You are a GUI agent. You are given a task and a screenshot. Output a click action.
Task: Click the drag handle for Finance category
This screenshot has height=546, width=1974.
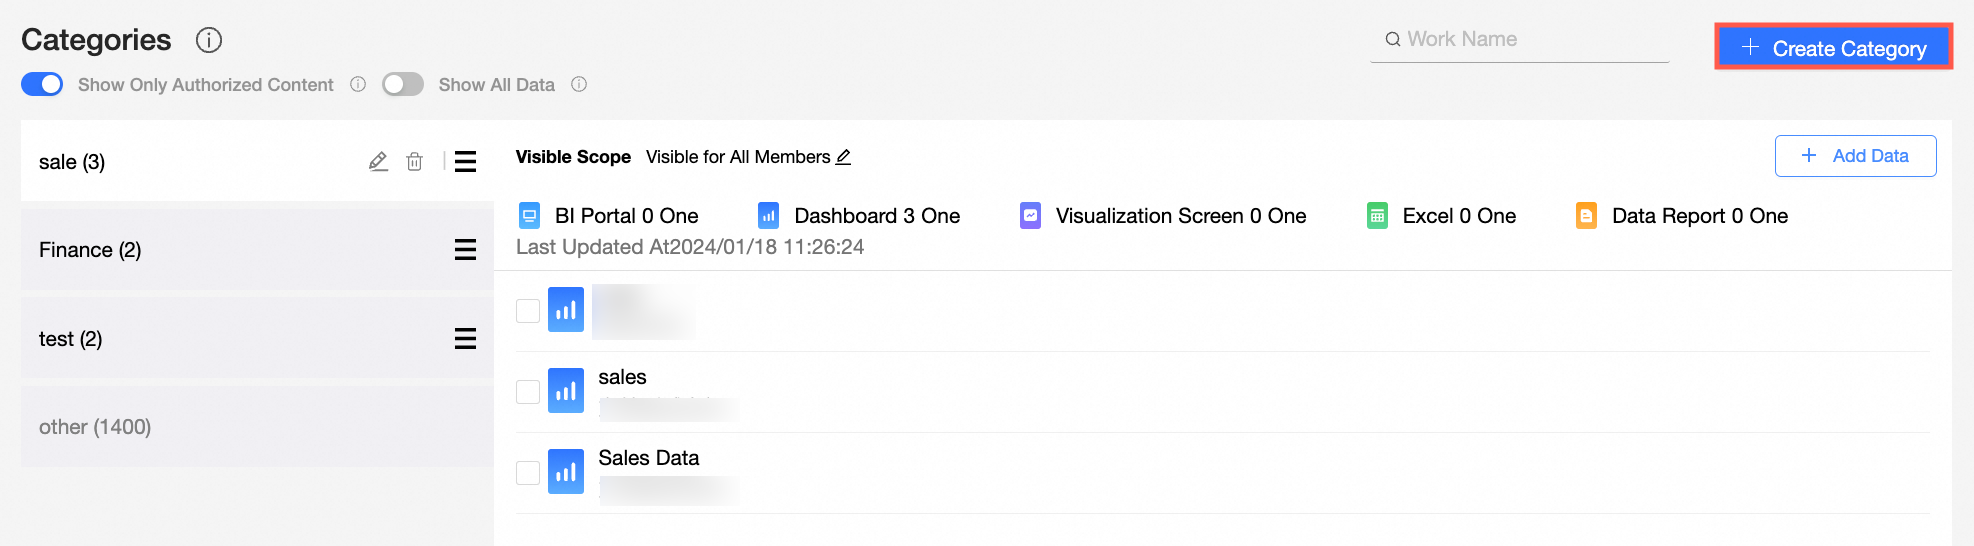(465, 249)
